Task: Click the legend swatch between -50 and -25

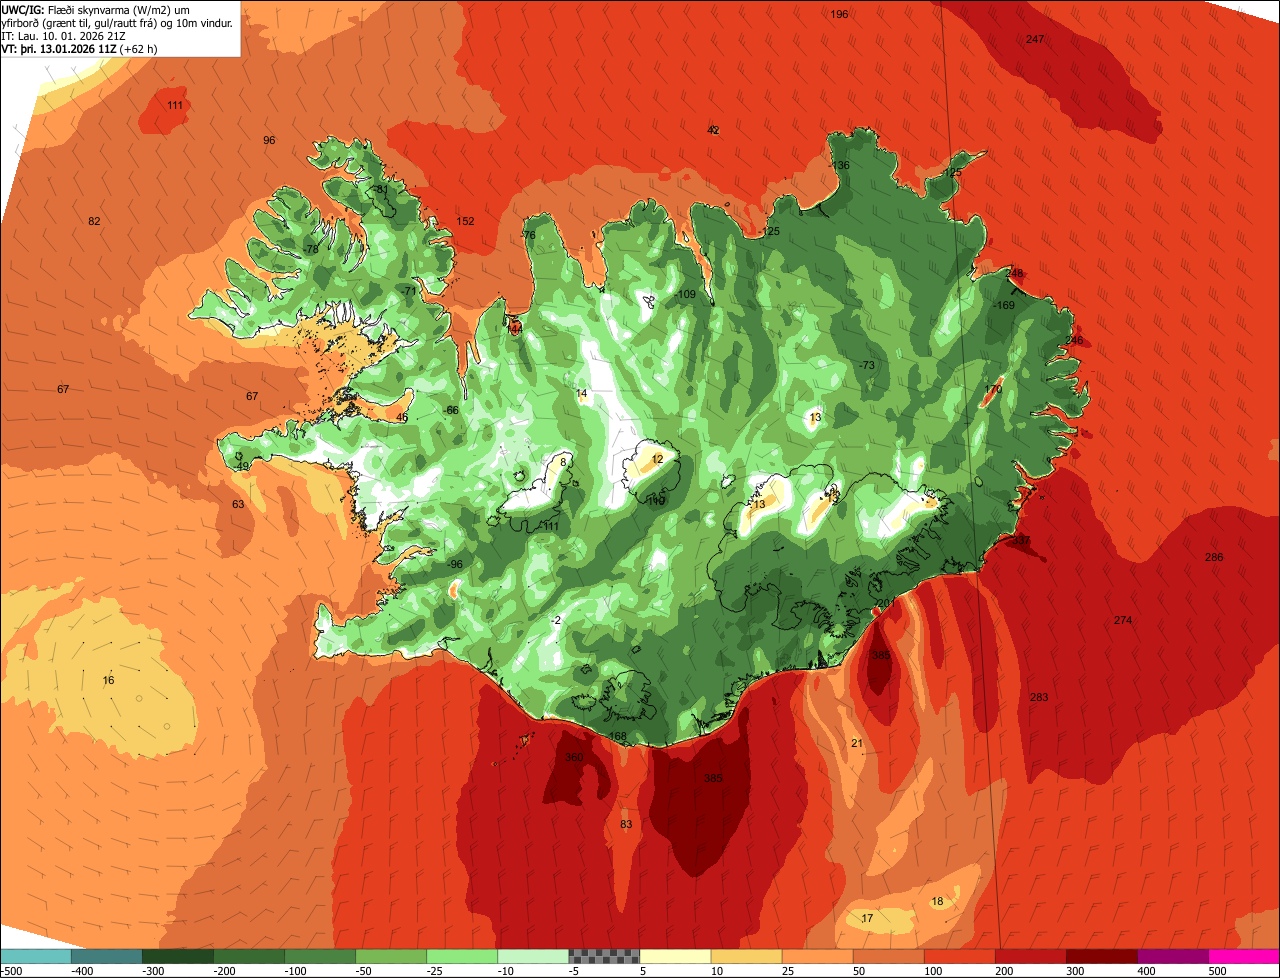Action: 390,955
